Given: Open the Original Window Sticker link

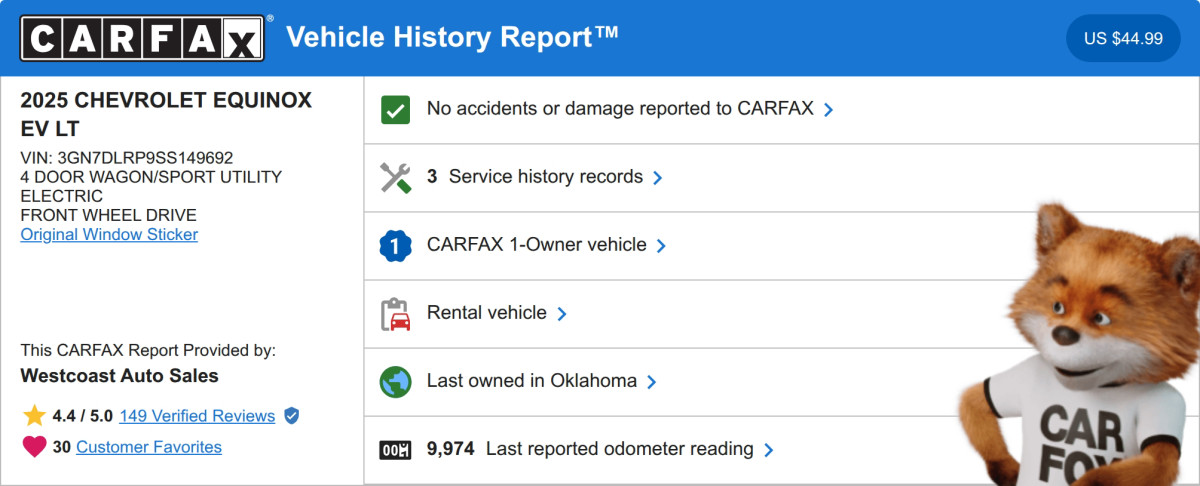Looking at the screenshot, I should coord(109,235).
